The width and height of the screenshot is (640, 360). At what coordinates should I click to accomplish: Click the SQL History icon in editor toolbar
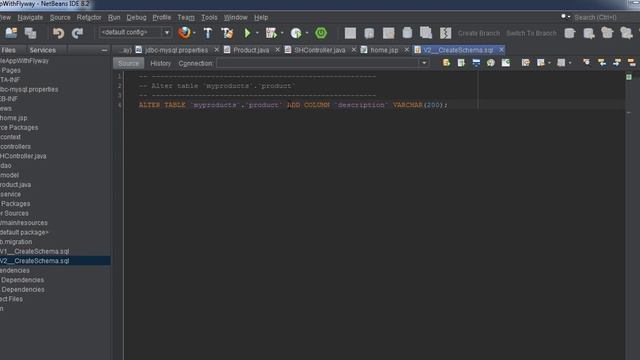[476, 63]
